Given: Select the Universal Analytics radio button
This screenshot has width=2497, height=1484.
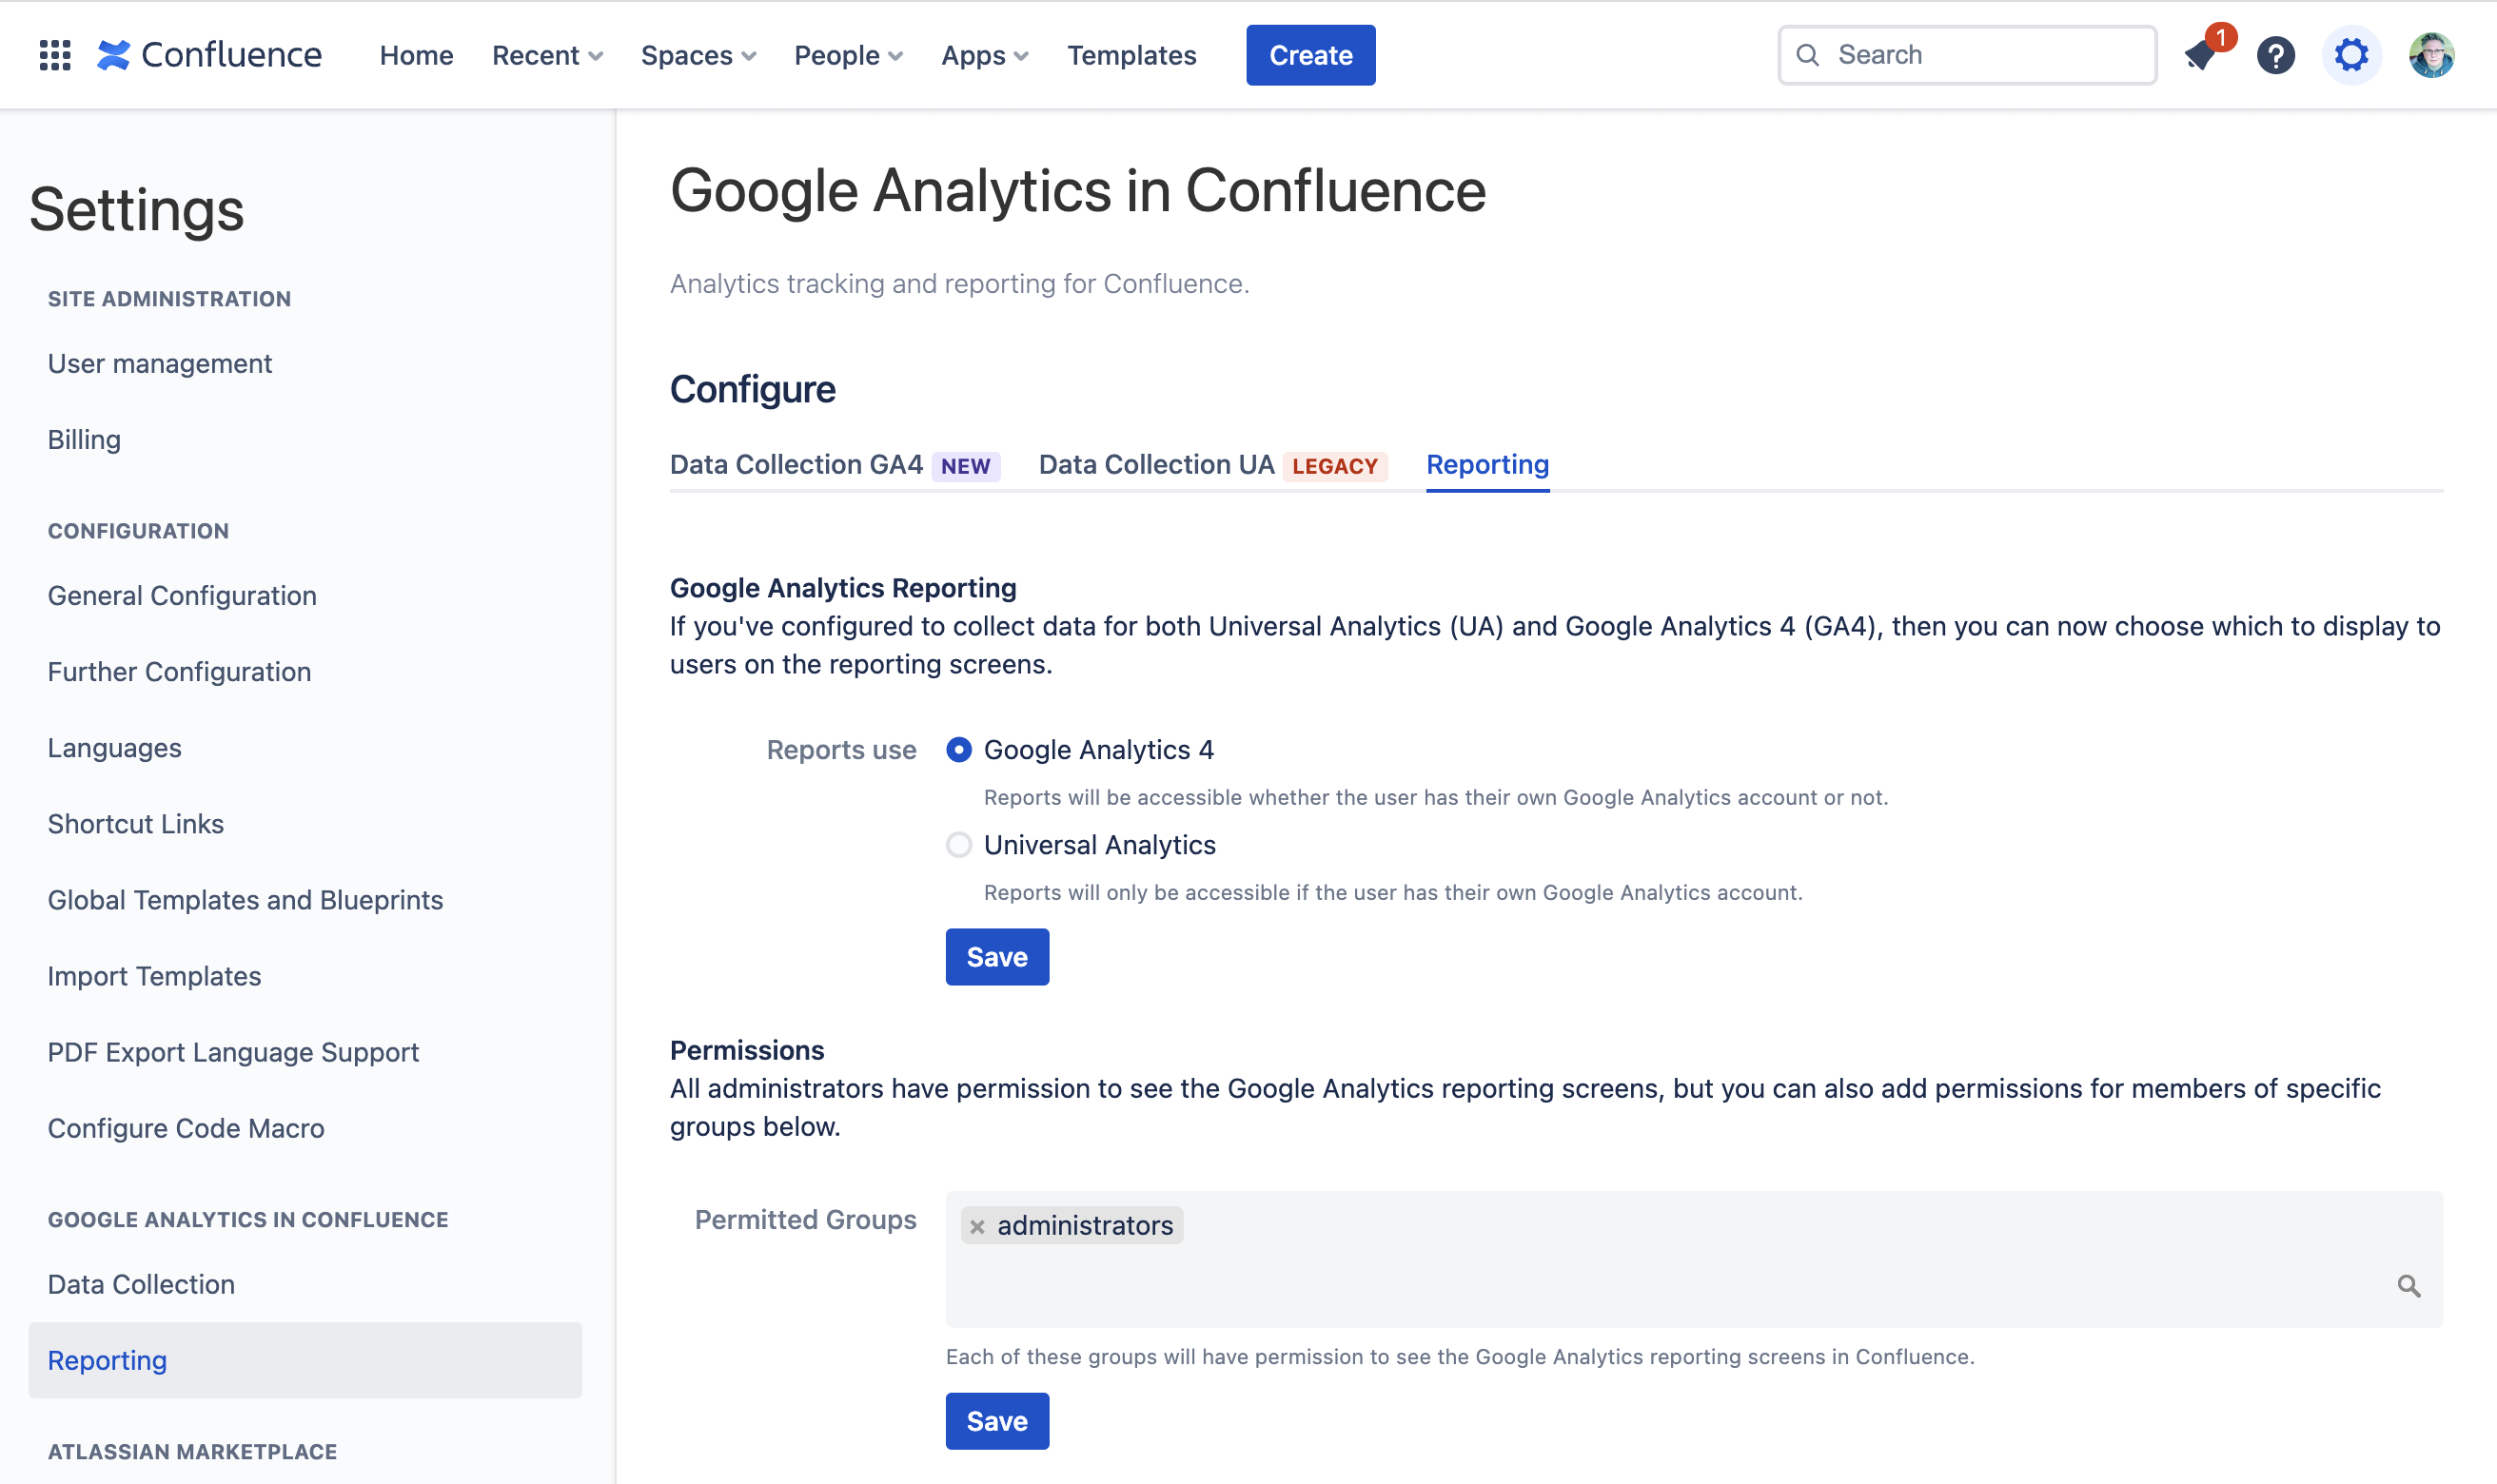Looking at the screenshot, I should coord(959,845).
